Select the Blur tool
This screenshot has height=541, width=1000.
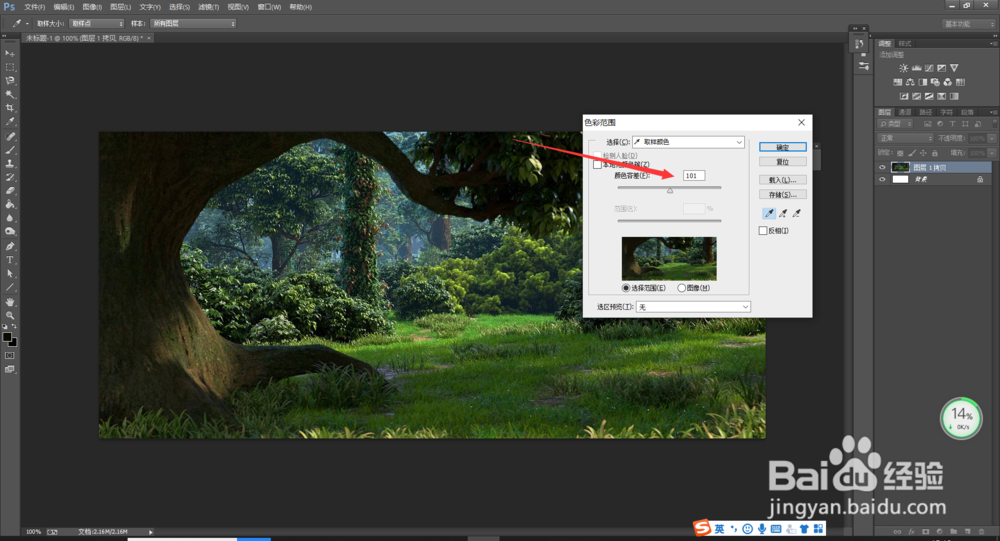10,218
